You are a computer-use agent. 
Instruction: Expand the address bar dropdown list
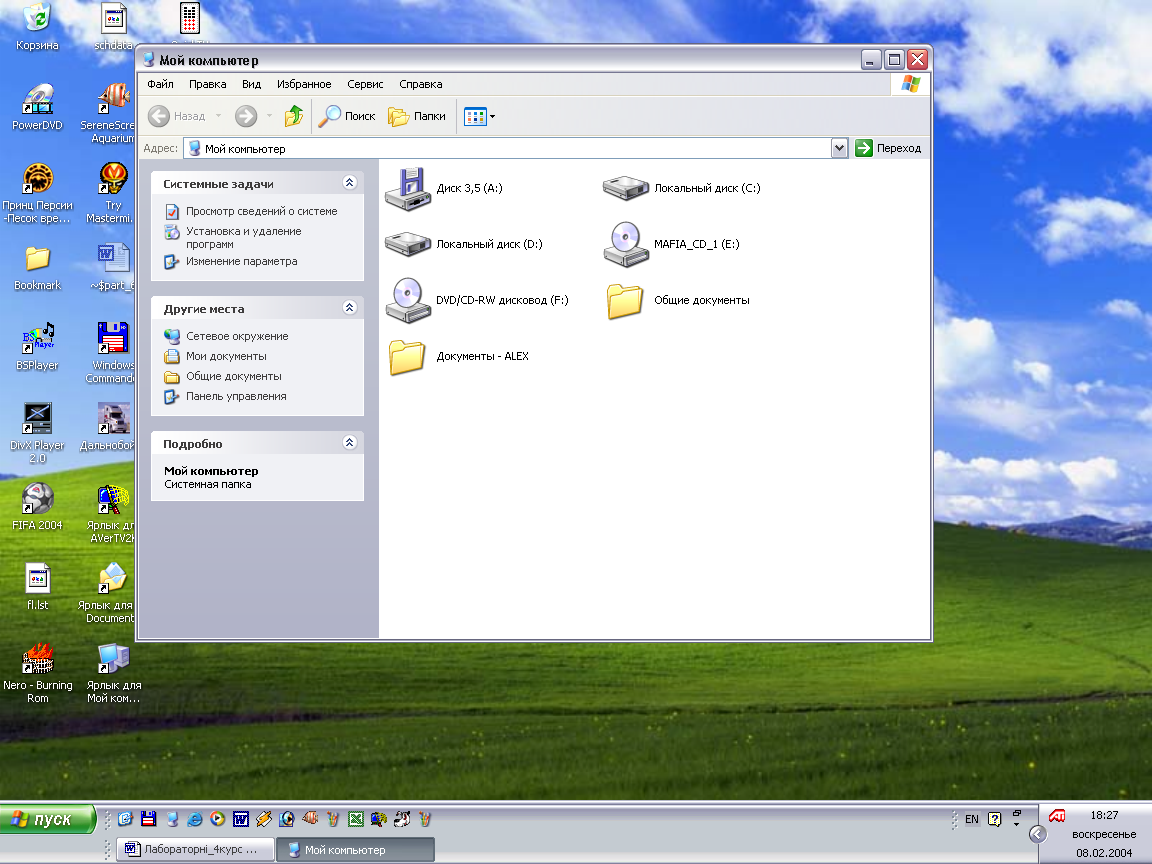tap(840, 148)
